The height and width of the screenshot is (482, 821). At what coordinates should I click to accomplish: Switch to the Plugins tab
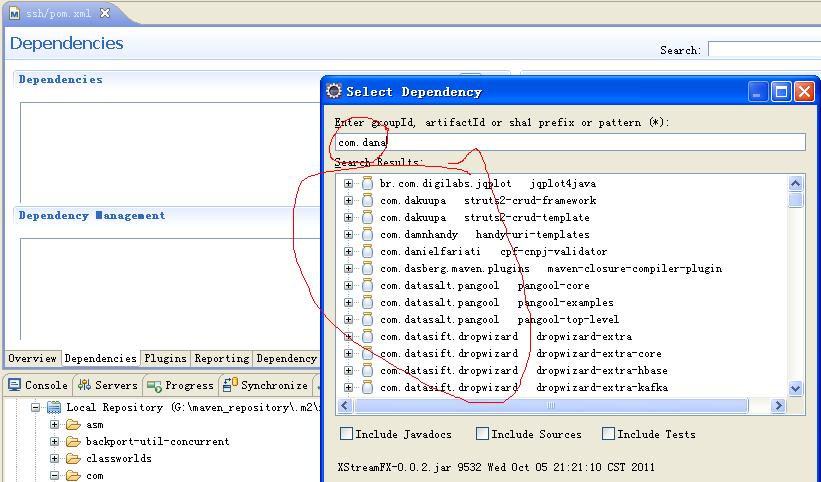[x=165, y=359]
